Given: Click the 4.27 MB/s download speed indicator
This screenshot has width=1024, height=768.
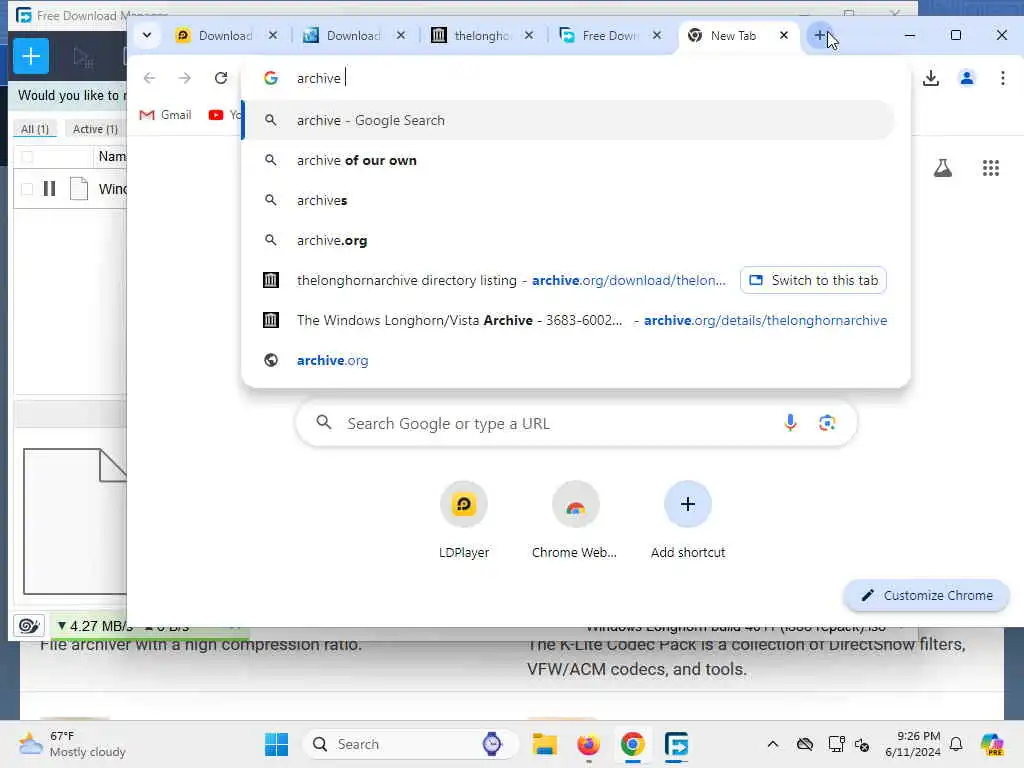Looking at the screenshot, I should tap(95, 626).
